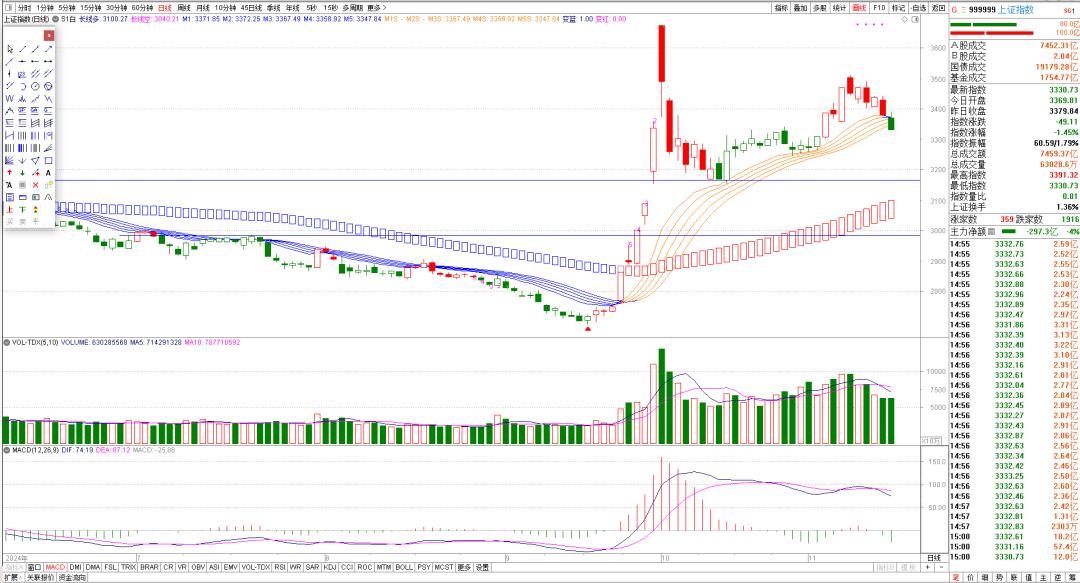
Task: Click the minus zoom-out button at bottom
Action: 940,567
